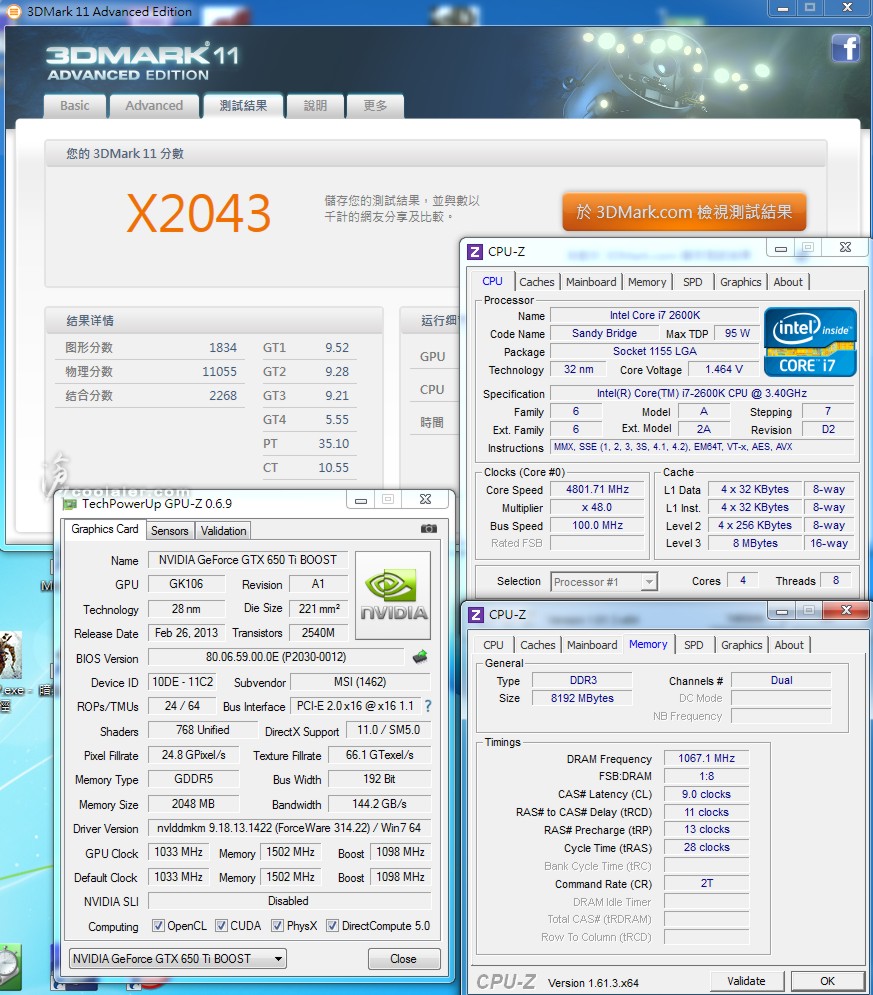Toggle the PhysX checkbox
873x995 pixels.
click(x=277, y=926)
